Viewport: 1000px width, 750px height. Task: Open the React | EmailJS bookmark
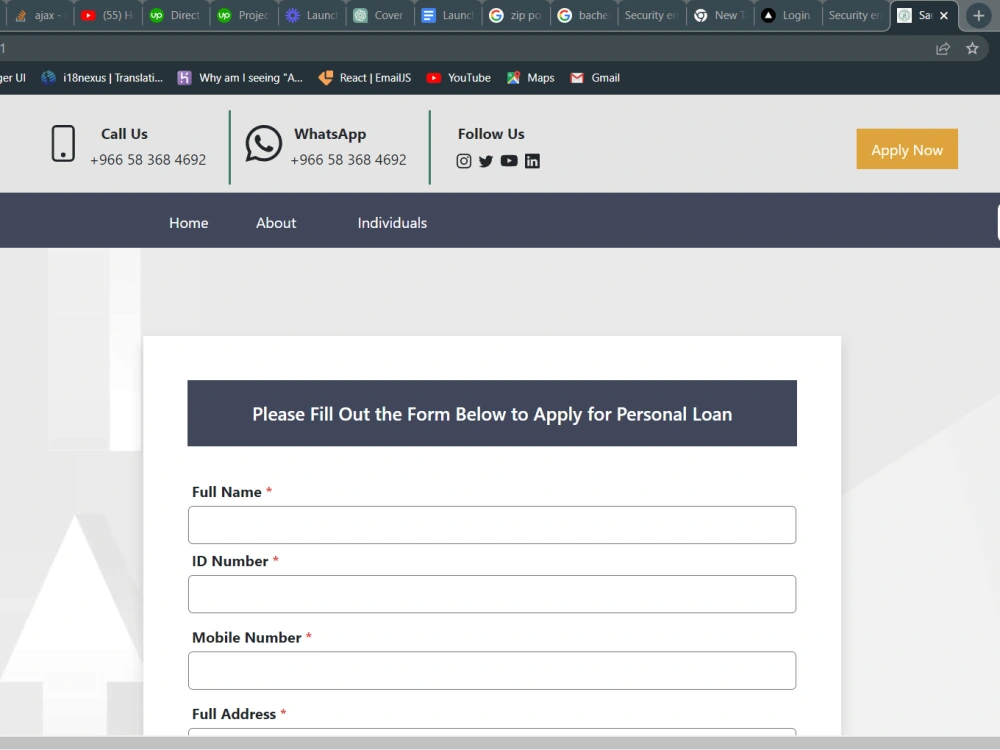[365, 78]
